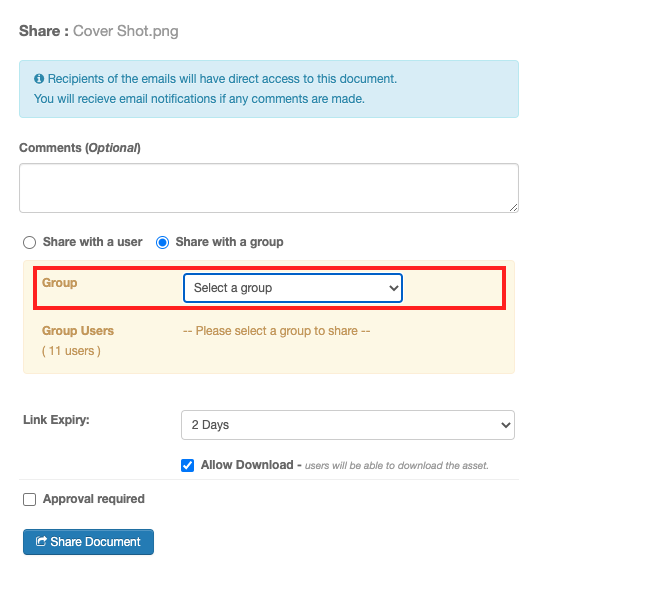The height and width of the screenshot is (592, 647).
Task: Click the Allow Download label text
Action: point(247,465)
